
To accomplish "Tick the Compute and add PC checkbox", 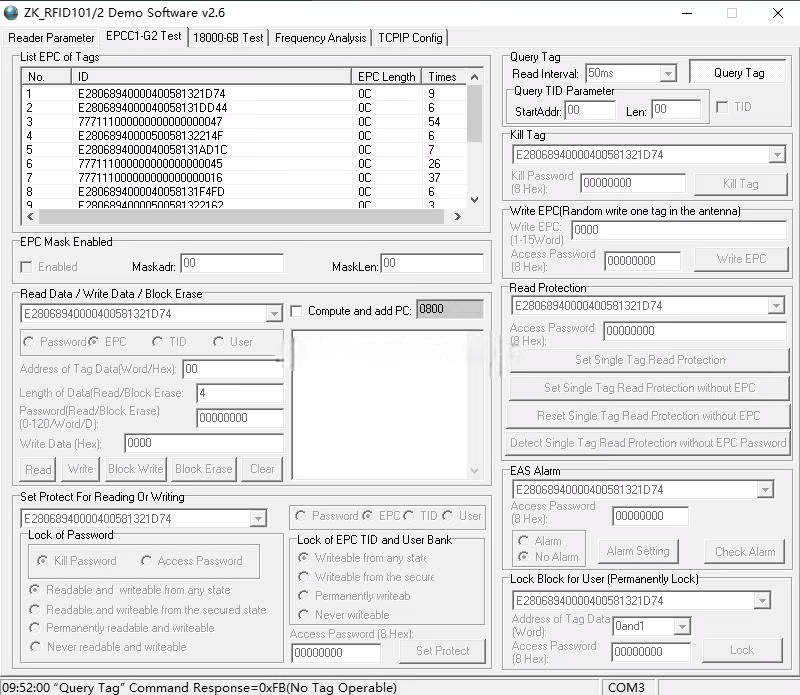I will (296, 311).
